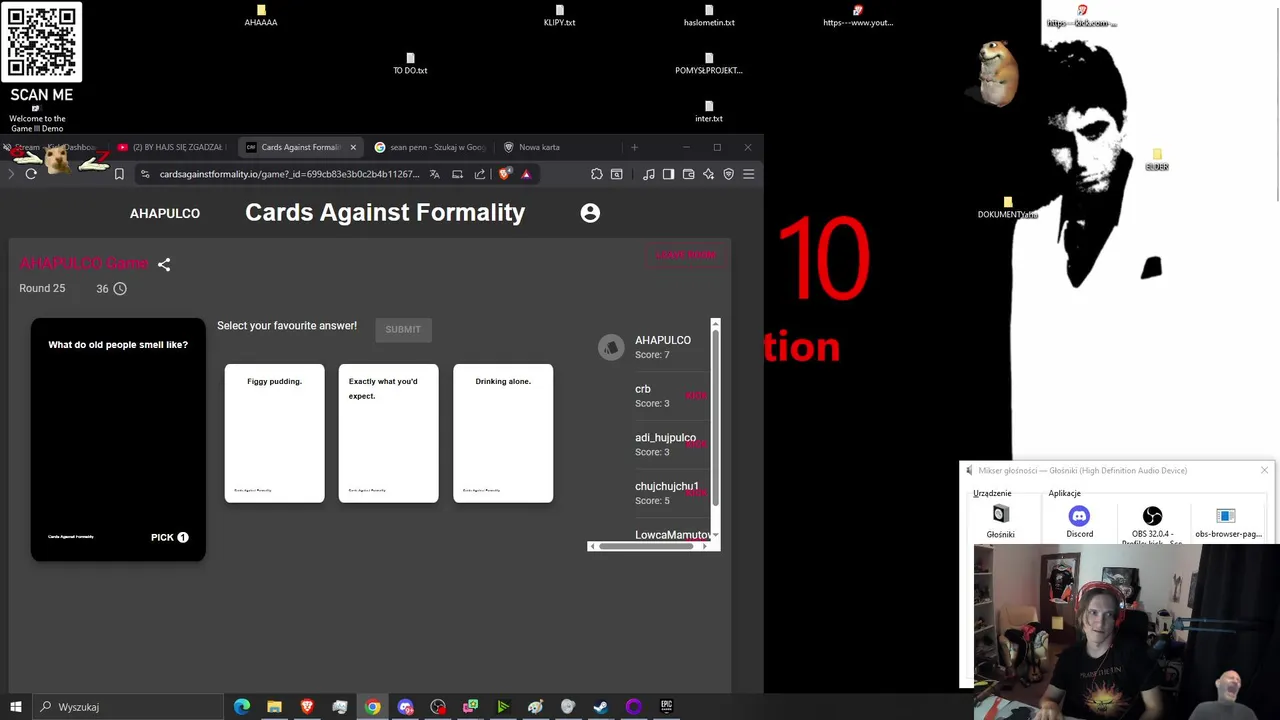Click the Wyszukaj taskbar search box
The width and height of the screenshot is (1280, 720).
128,707
